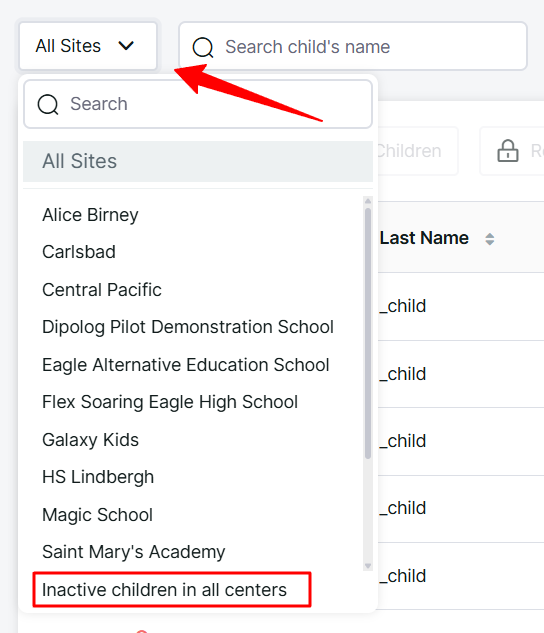Click the padlock icon button
Viewport: 544px width, 633px height.
point(508,151)
